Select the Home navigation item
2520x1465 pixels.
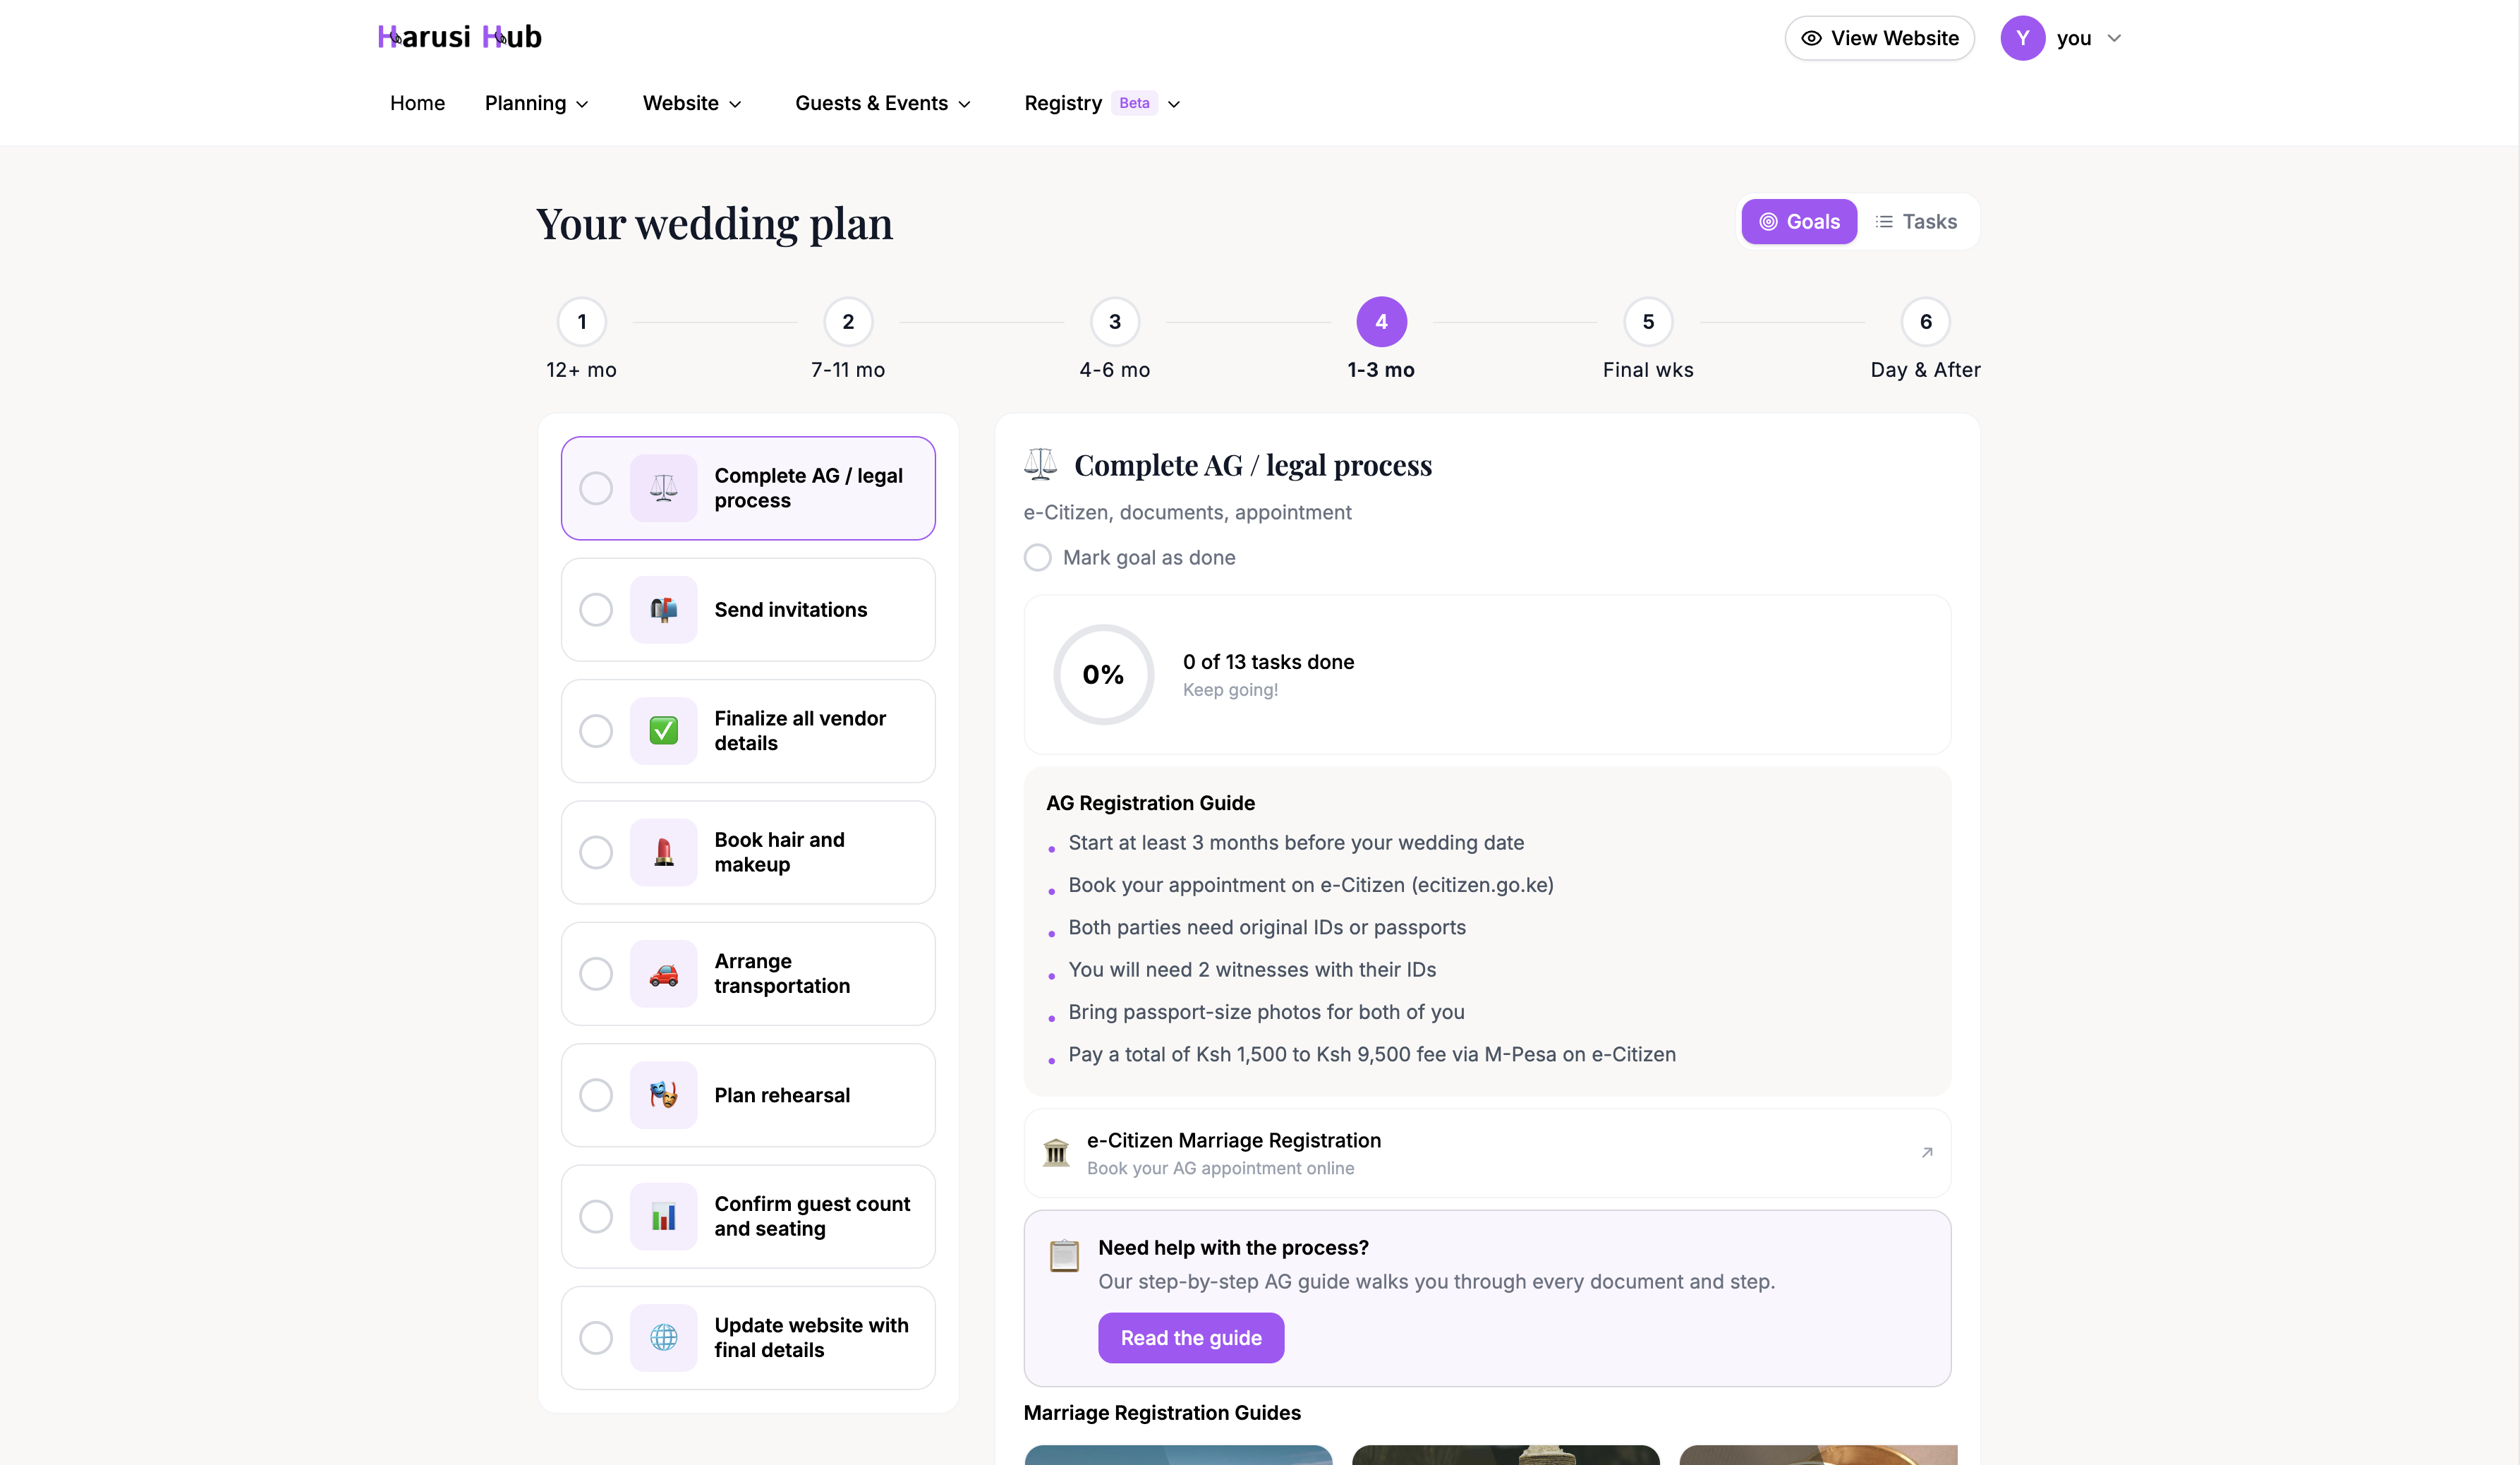pyautogui.click(x=417, y=103)
